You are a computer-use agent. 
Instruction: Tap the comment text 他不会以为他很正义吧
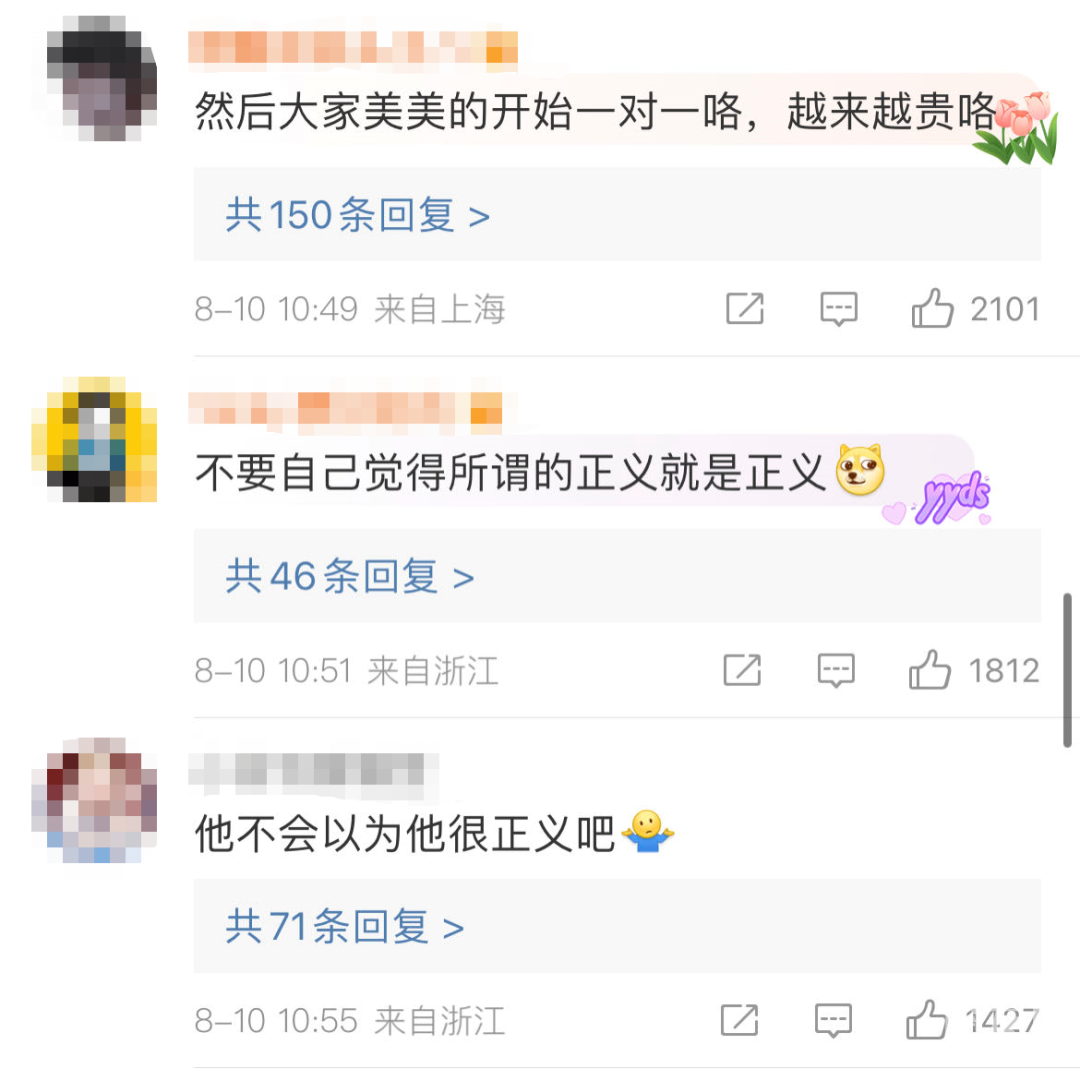404,833
